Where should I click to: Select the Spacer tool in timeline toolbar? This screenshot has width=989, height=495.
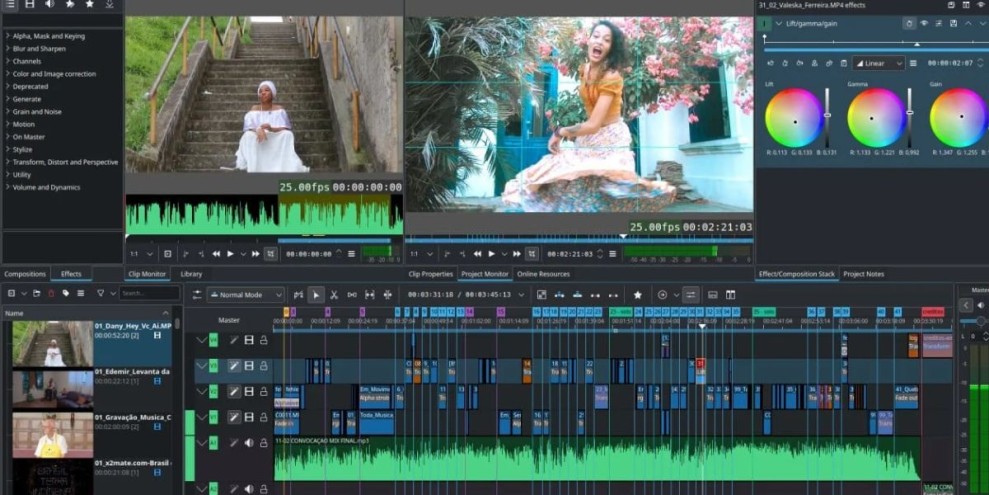coord(352,294)
